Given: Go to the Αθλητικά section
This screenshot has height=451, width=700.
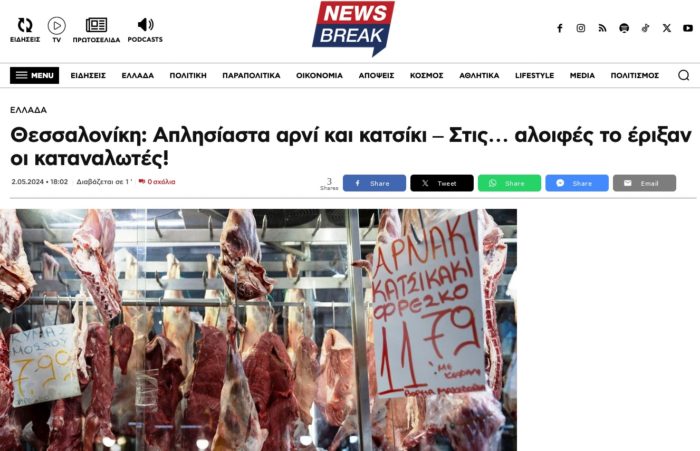Looking at the screenshot, I should (x=479, y=75).
